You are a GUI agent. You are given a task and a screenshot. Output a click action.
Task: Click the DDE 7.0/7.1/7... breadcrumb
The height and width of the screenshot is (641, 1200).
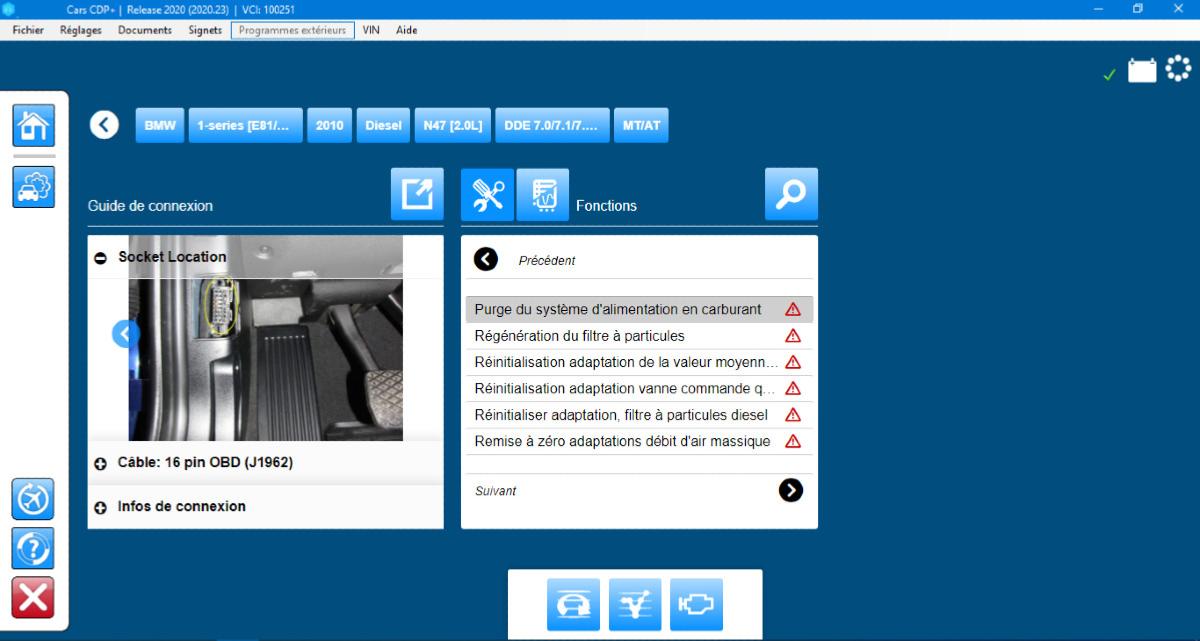[x=552, y=125]
